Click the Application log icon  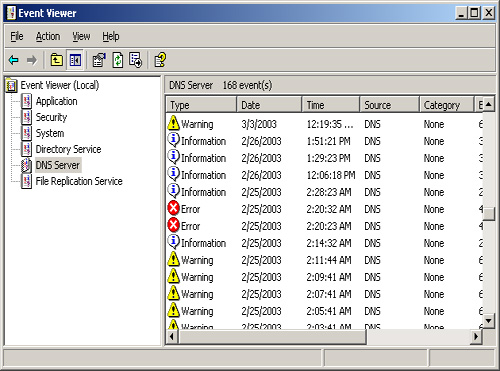pos(27,101)
